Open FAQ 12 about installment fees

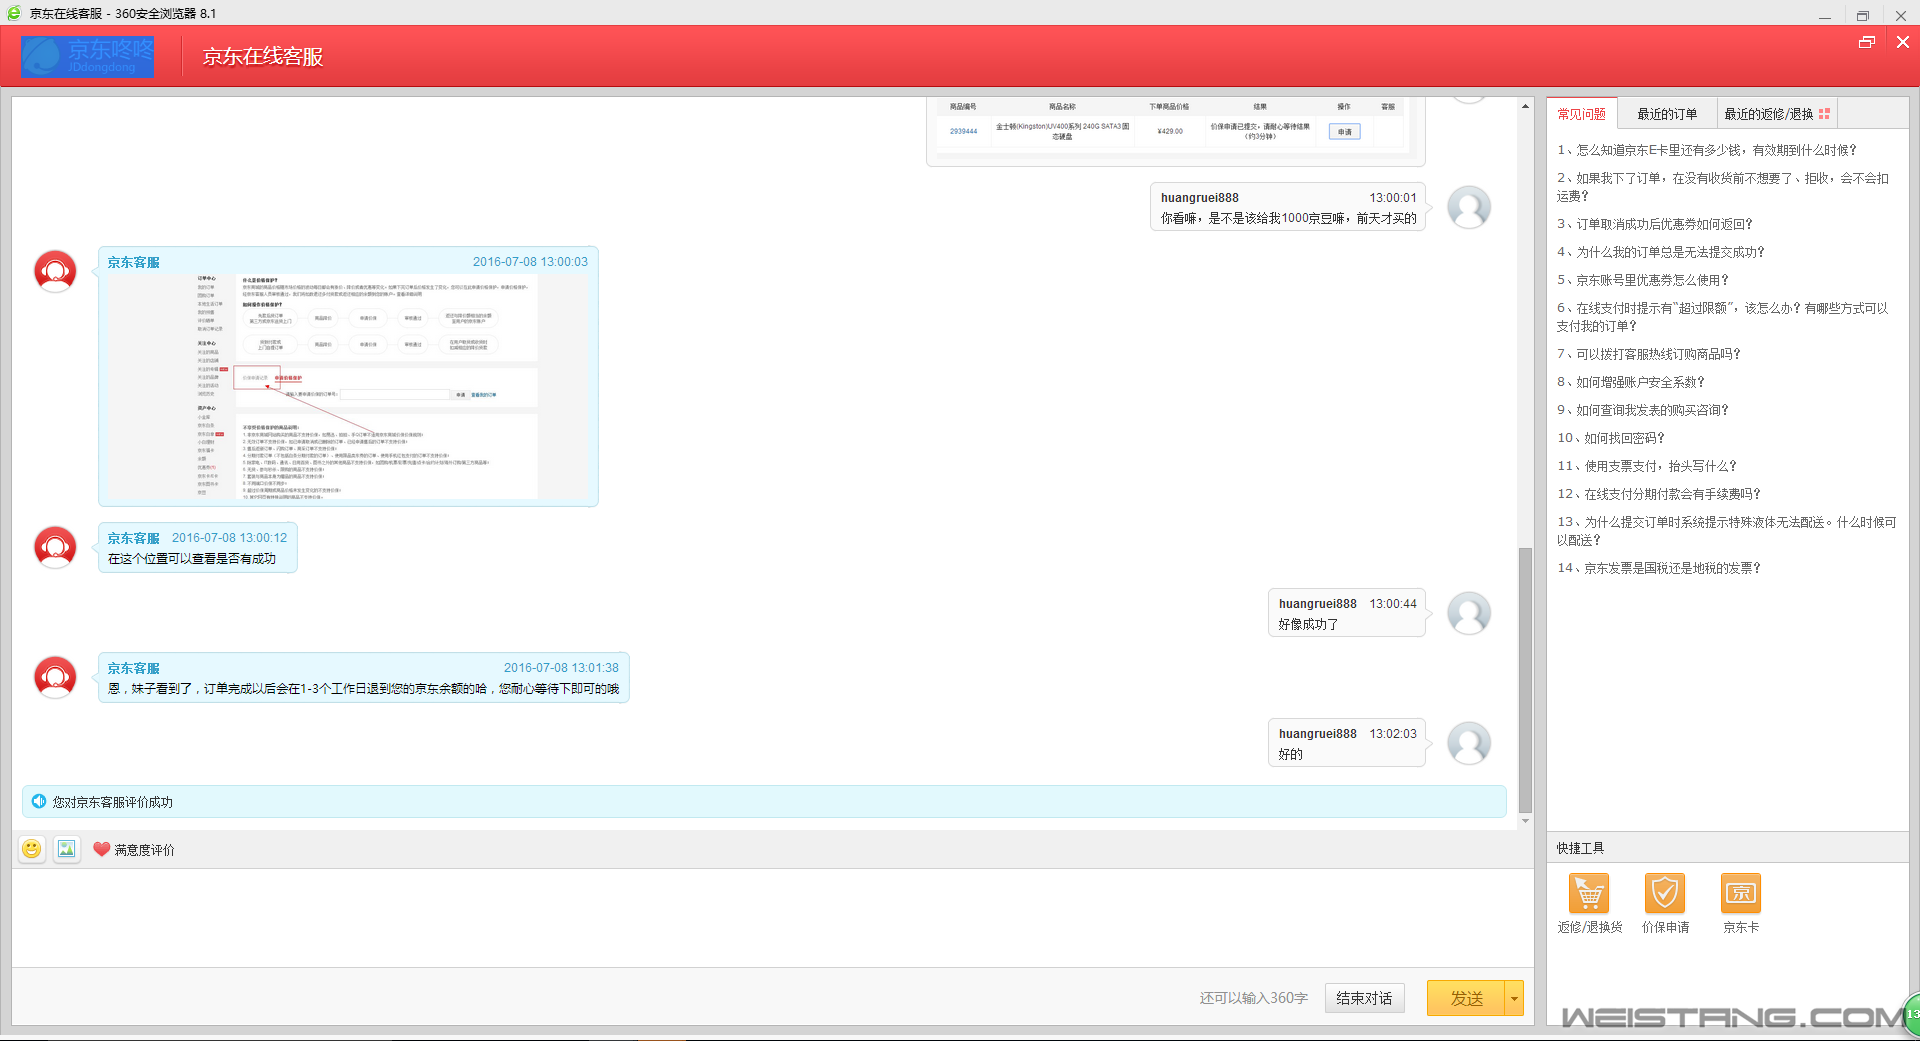[x=1658, y=494]
